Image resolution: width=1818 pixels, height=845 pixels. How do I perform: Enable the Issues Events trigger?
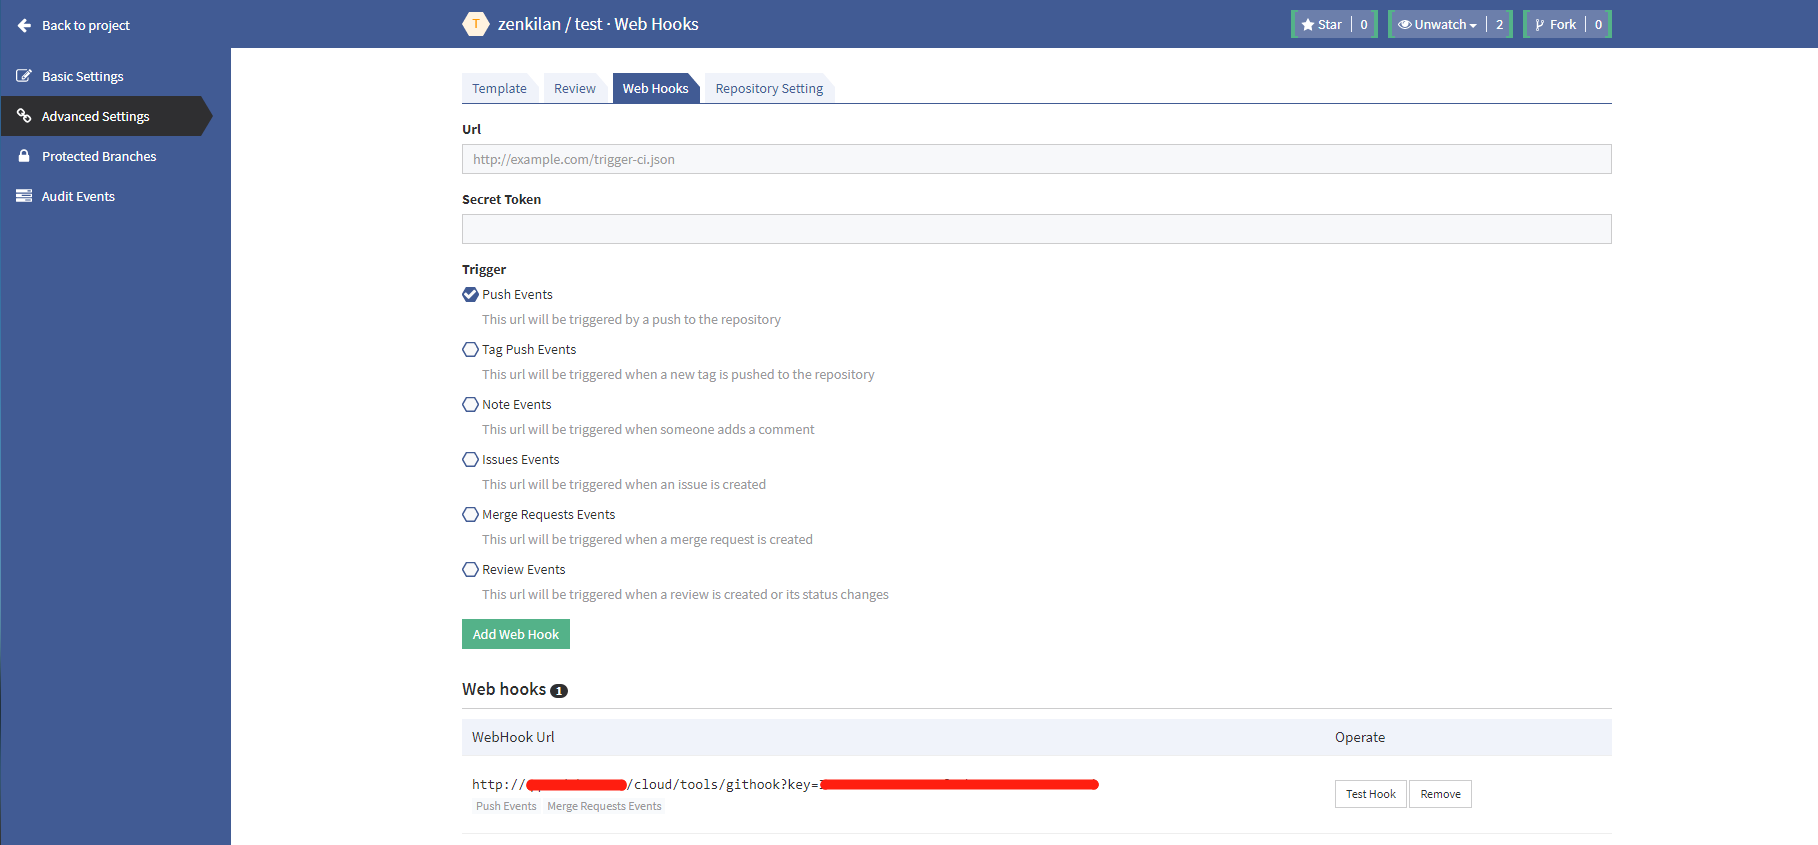coord(470,459)
